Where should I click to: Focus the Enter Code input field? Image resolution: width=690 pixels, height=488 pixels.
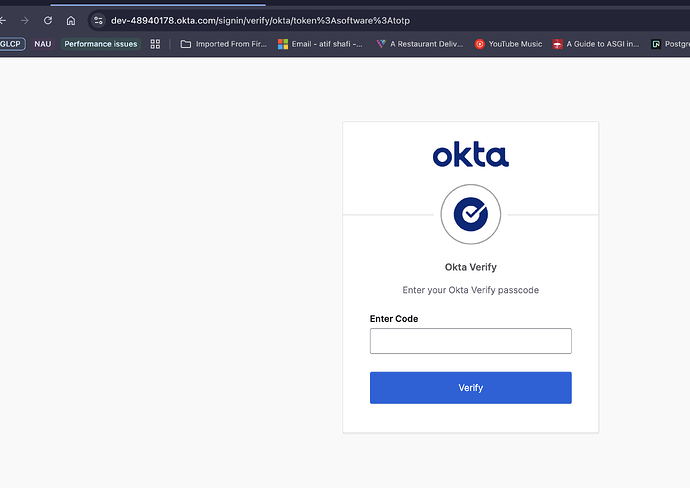(470, 341)
